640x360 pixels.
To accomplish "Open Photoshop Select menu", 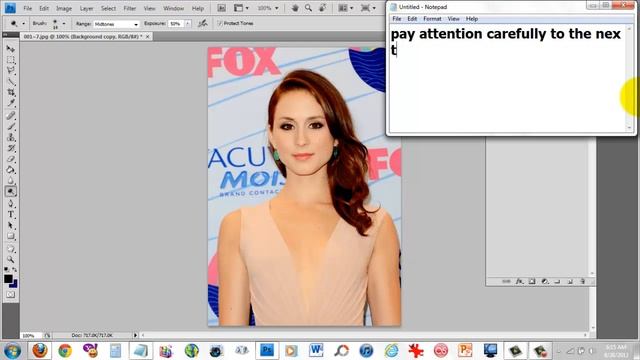I will (108, 8).
